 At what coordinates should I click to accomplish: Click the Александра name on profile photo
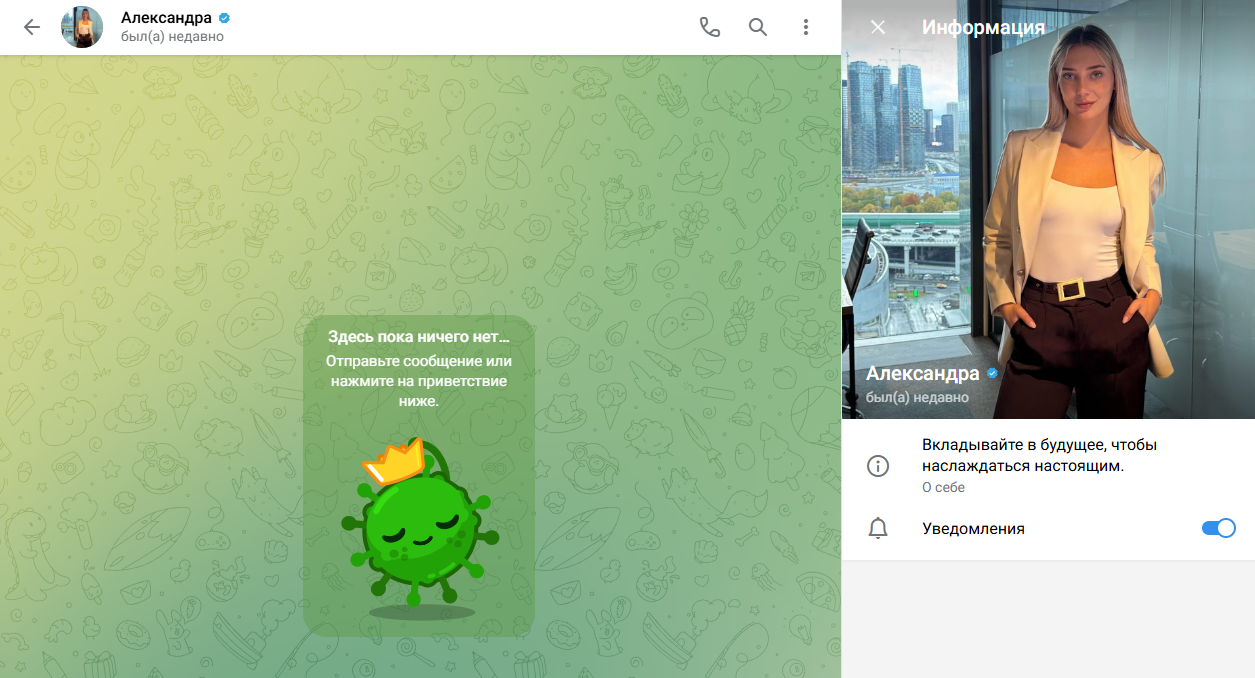point(922,373)
